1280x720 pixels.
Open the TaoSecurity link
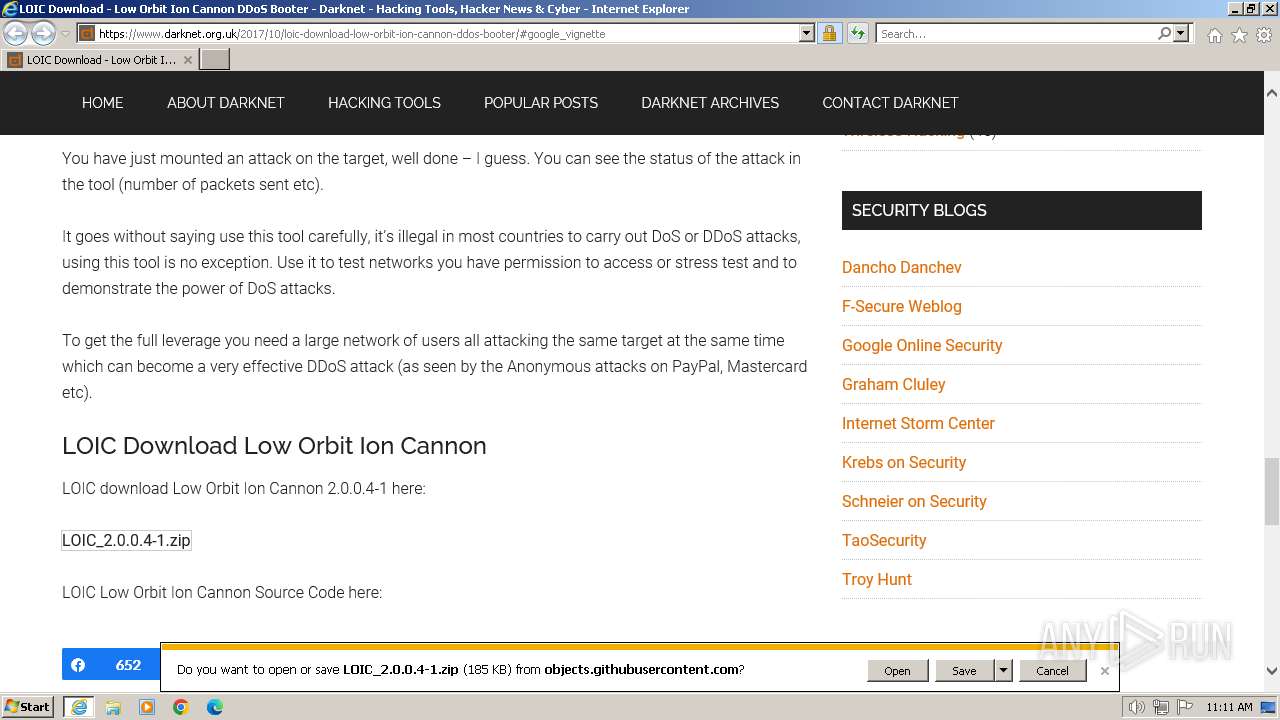pyautogui.click(x=884, y=540)
